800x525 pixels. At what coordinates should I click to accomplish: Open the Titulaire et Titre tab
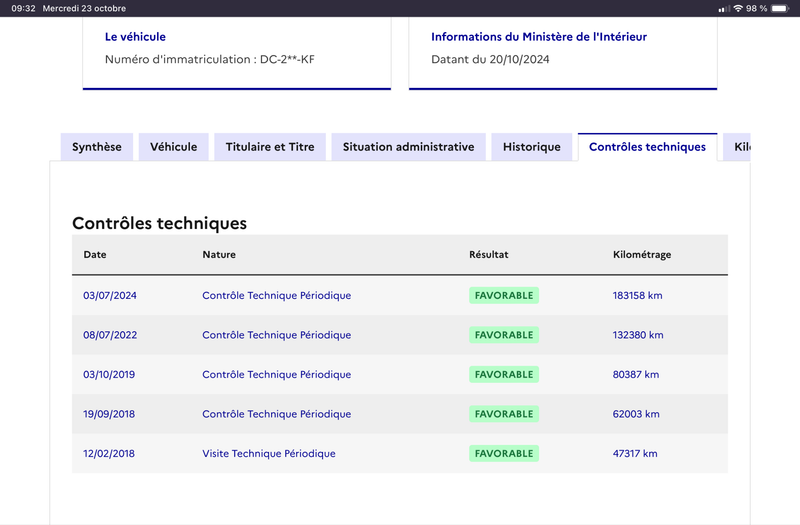click(270, 147)
